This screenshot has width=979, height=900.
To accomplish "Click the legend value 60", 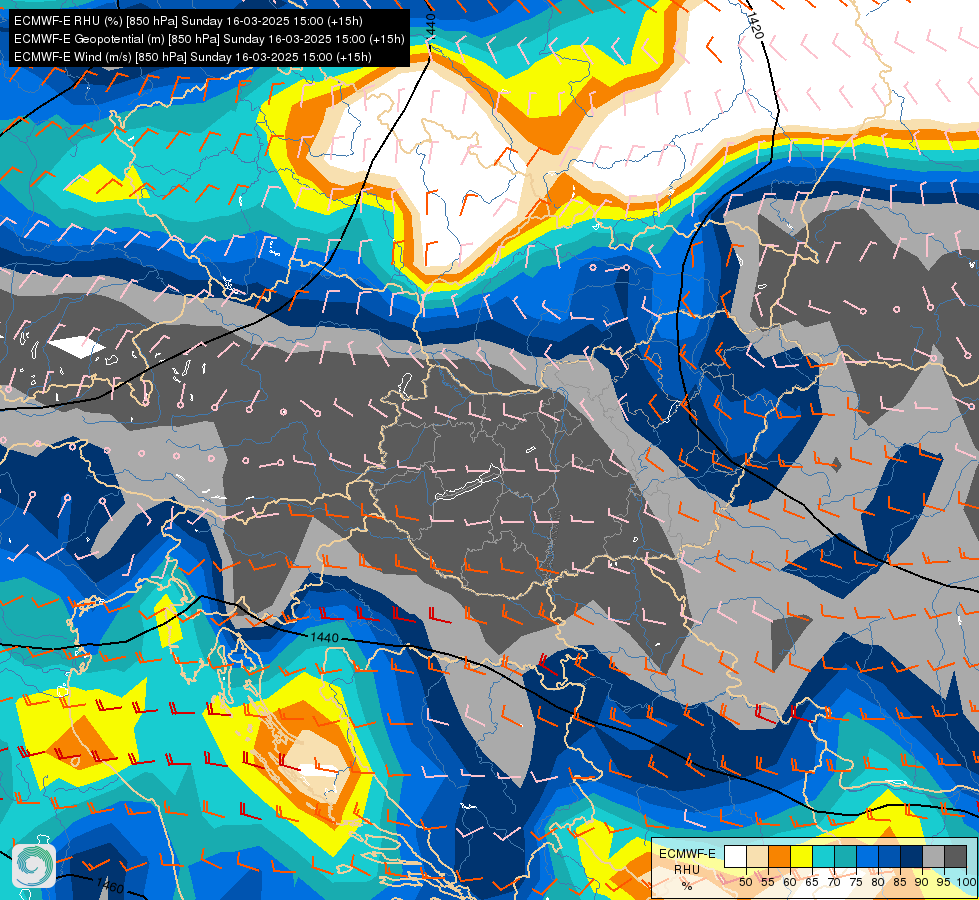I will pos(790,882).
